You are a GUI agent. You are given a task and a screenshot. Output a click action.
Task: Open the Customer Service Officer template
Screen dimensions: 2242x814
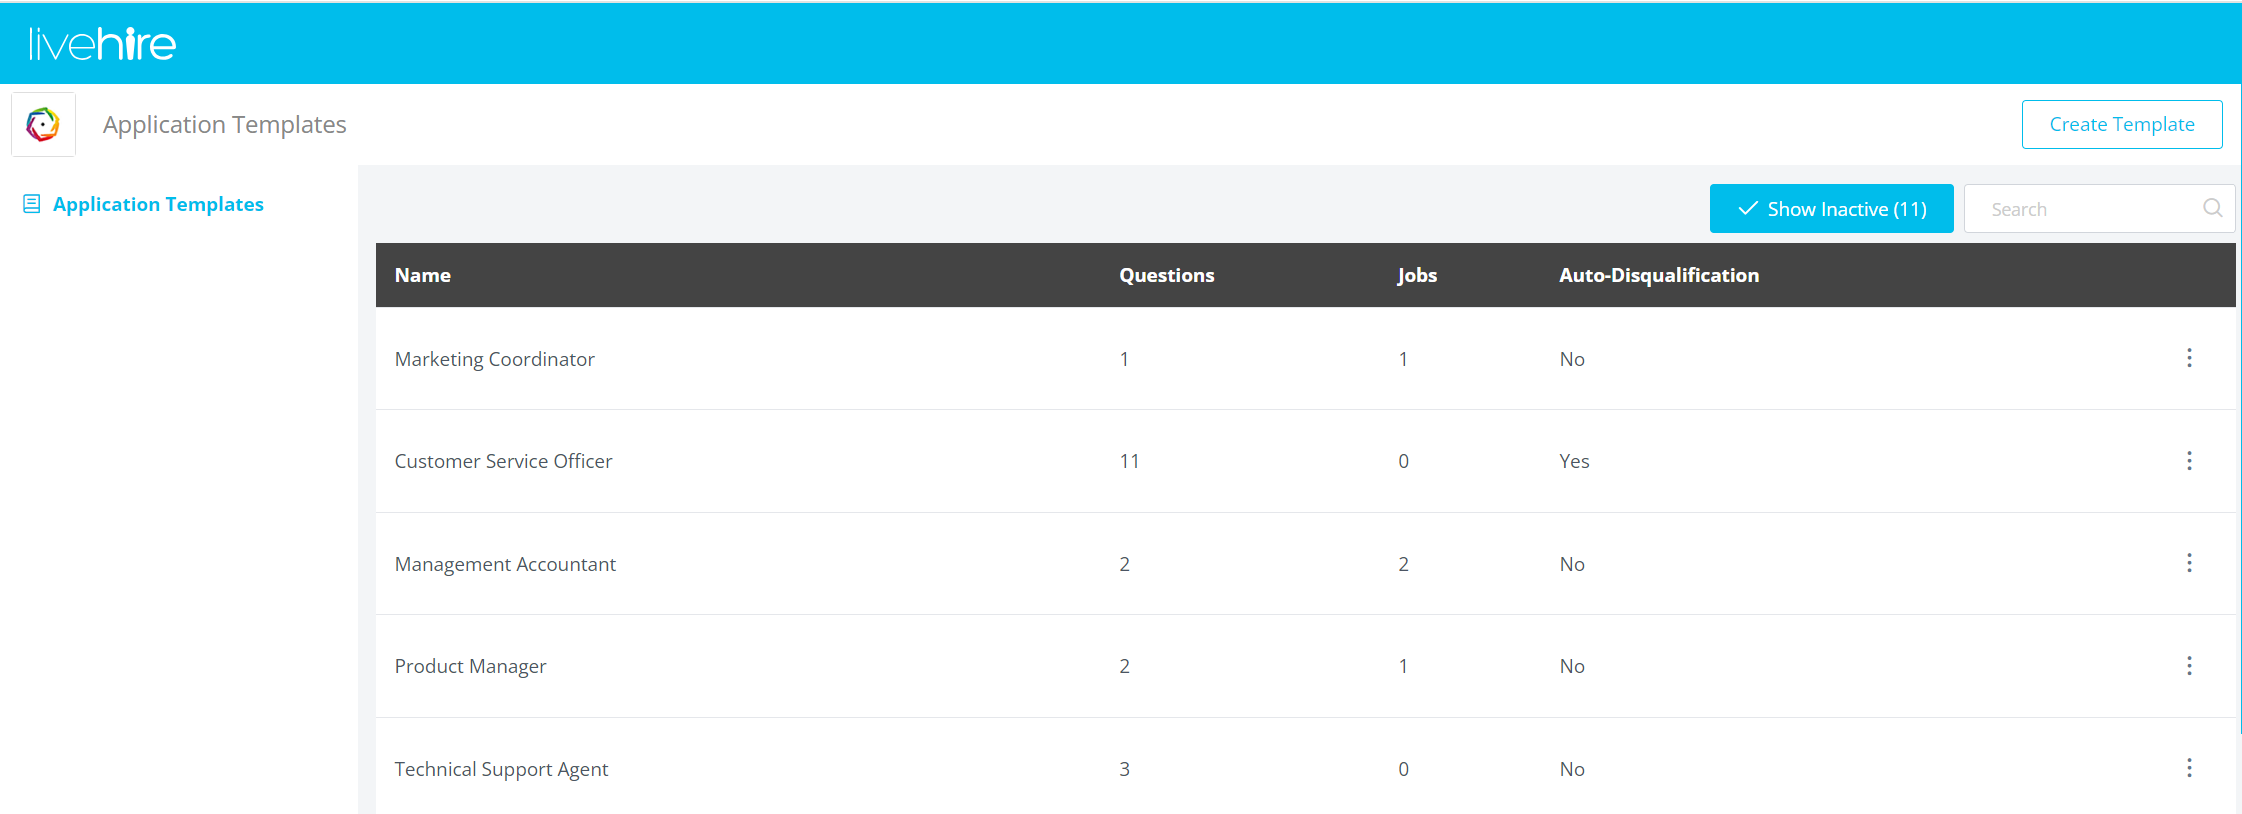click(503, 461)
